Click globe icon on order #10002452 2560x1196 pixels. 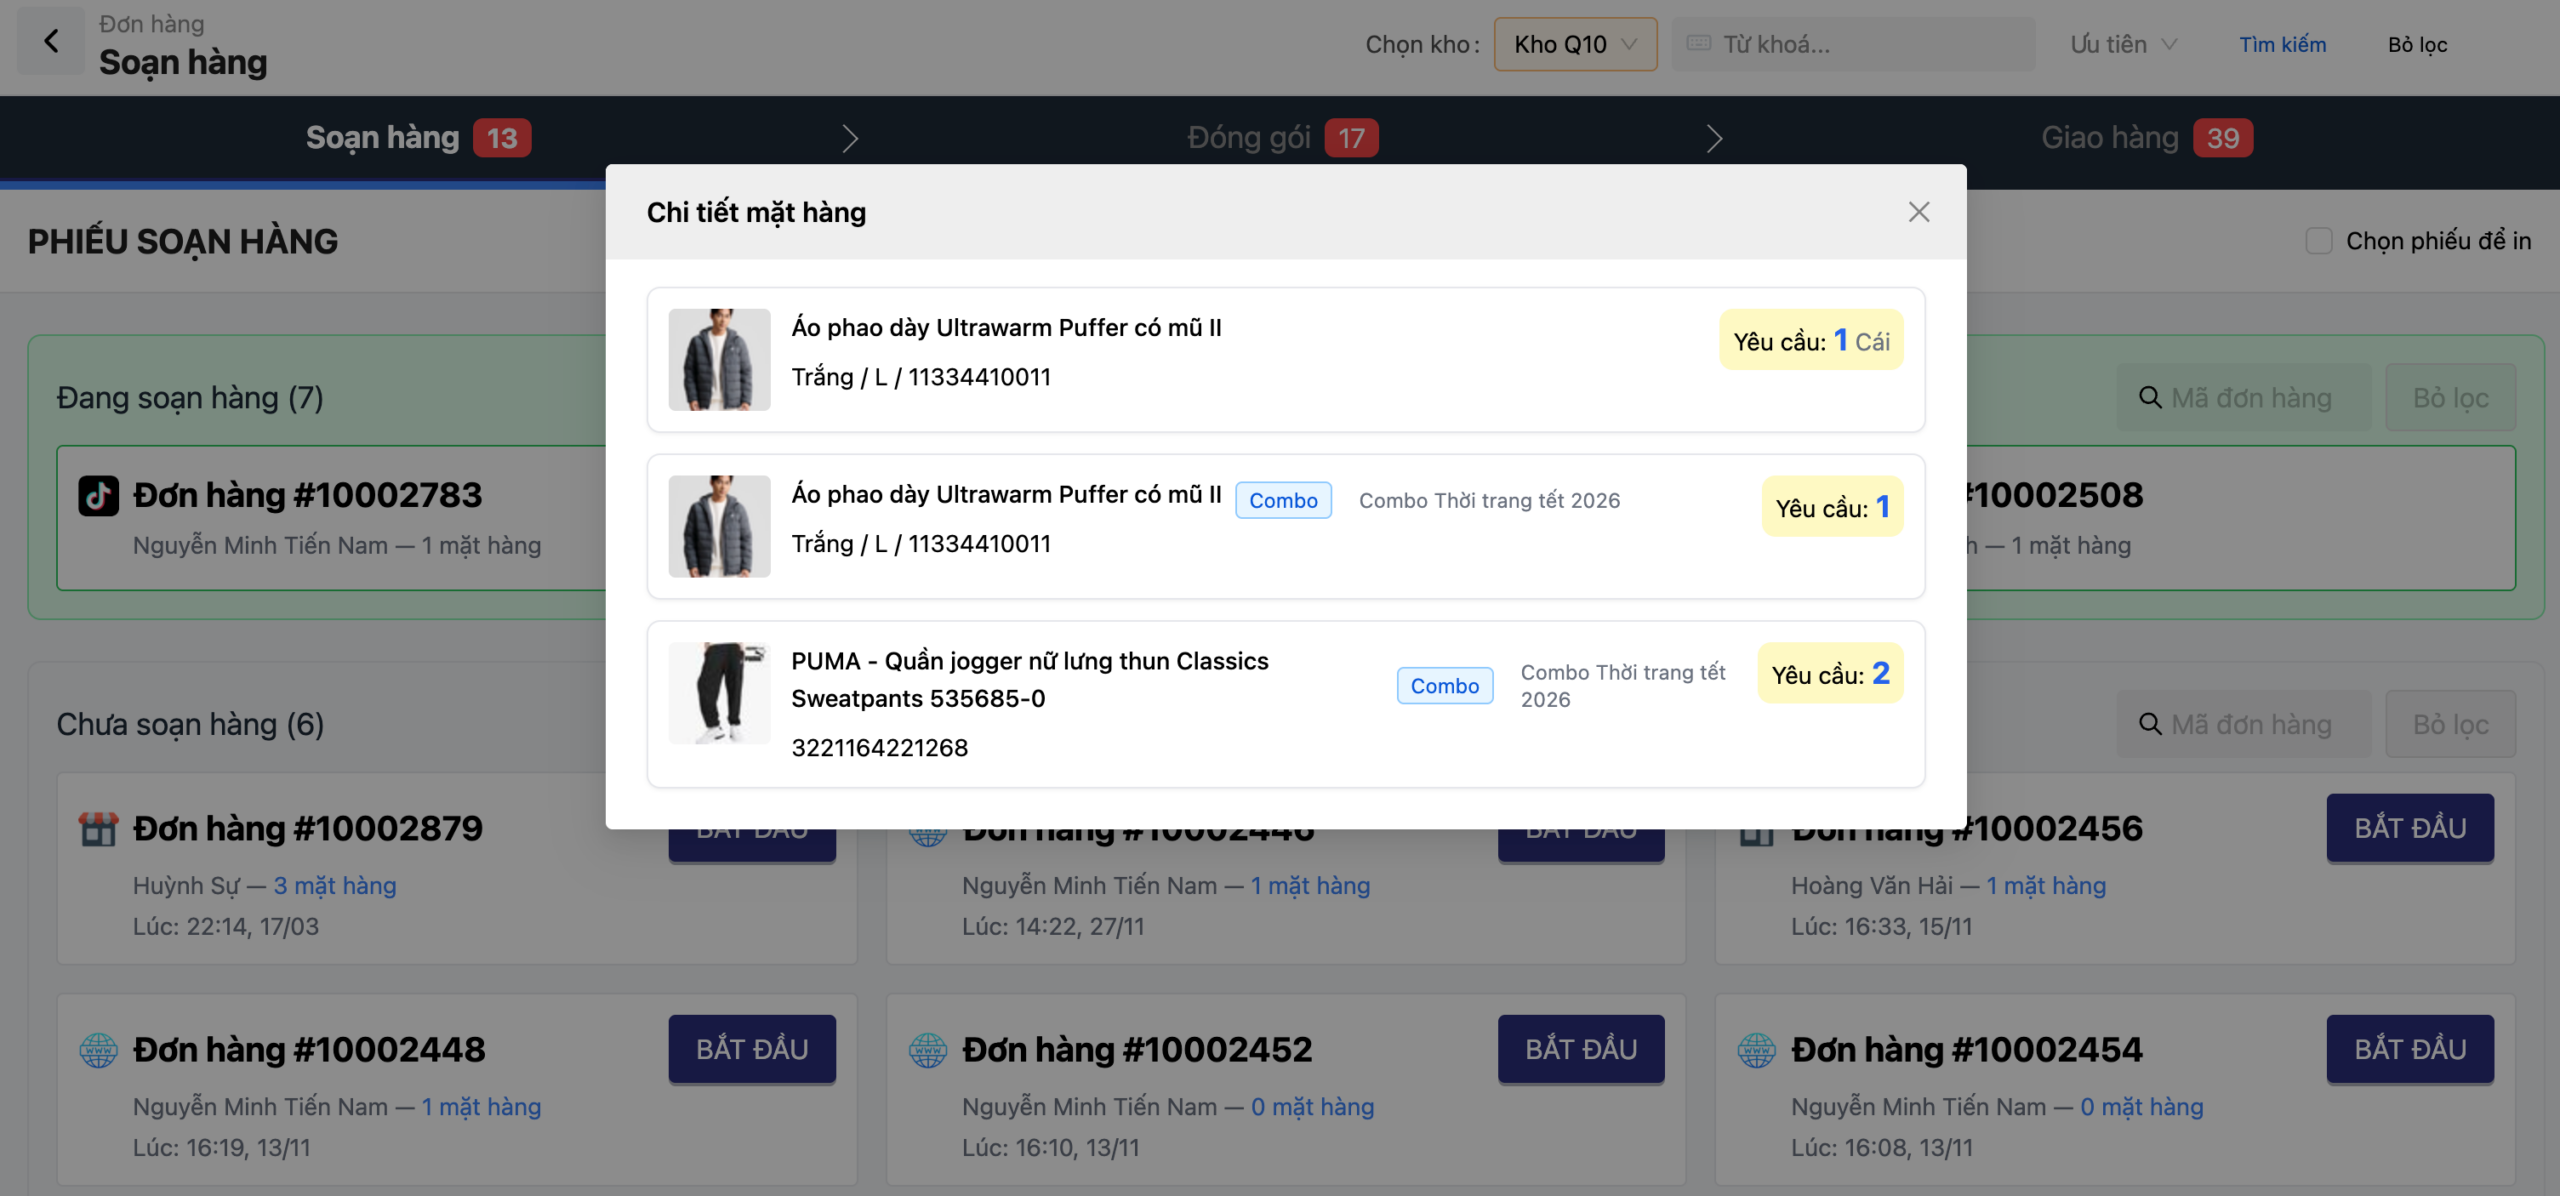(x=927, y=1050)
